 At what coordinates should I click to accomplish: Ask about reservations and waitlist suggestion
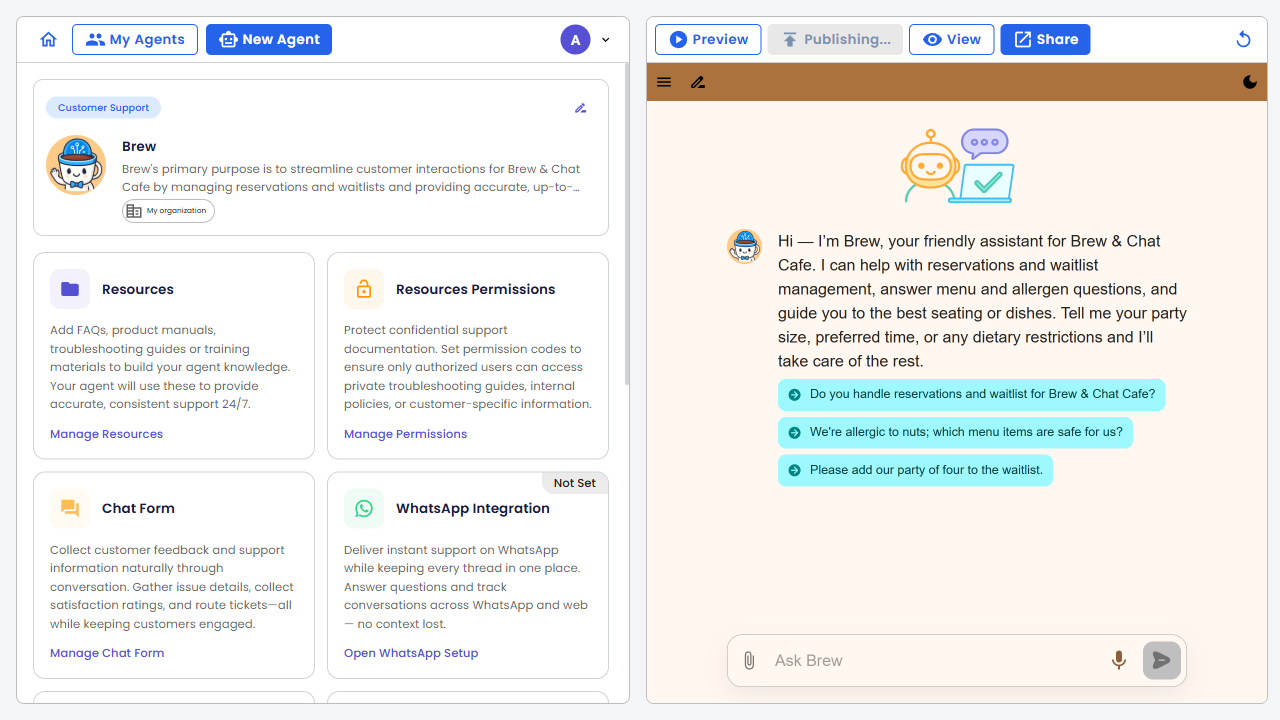[972, 394]
